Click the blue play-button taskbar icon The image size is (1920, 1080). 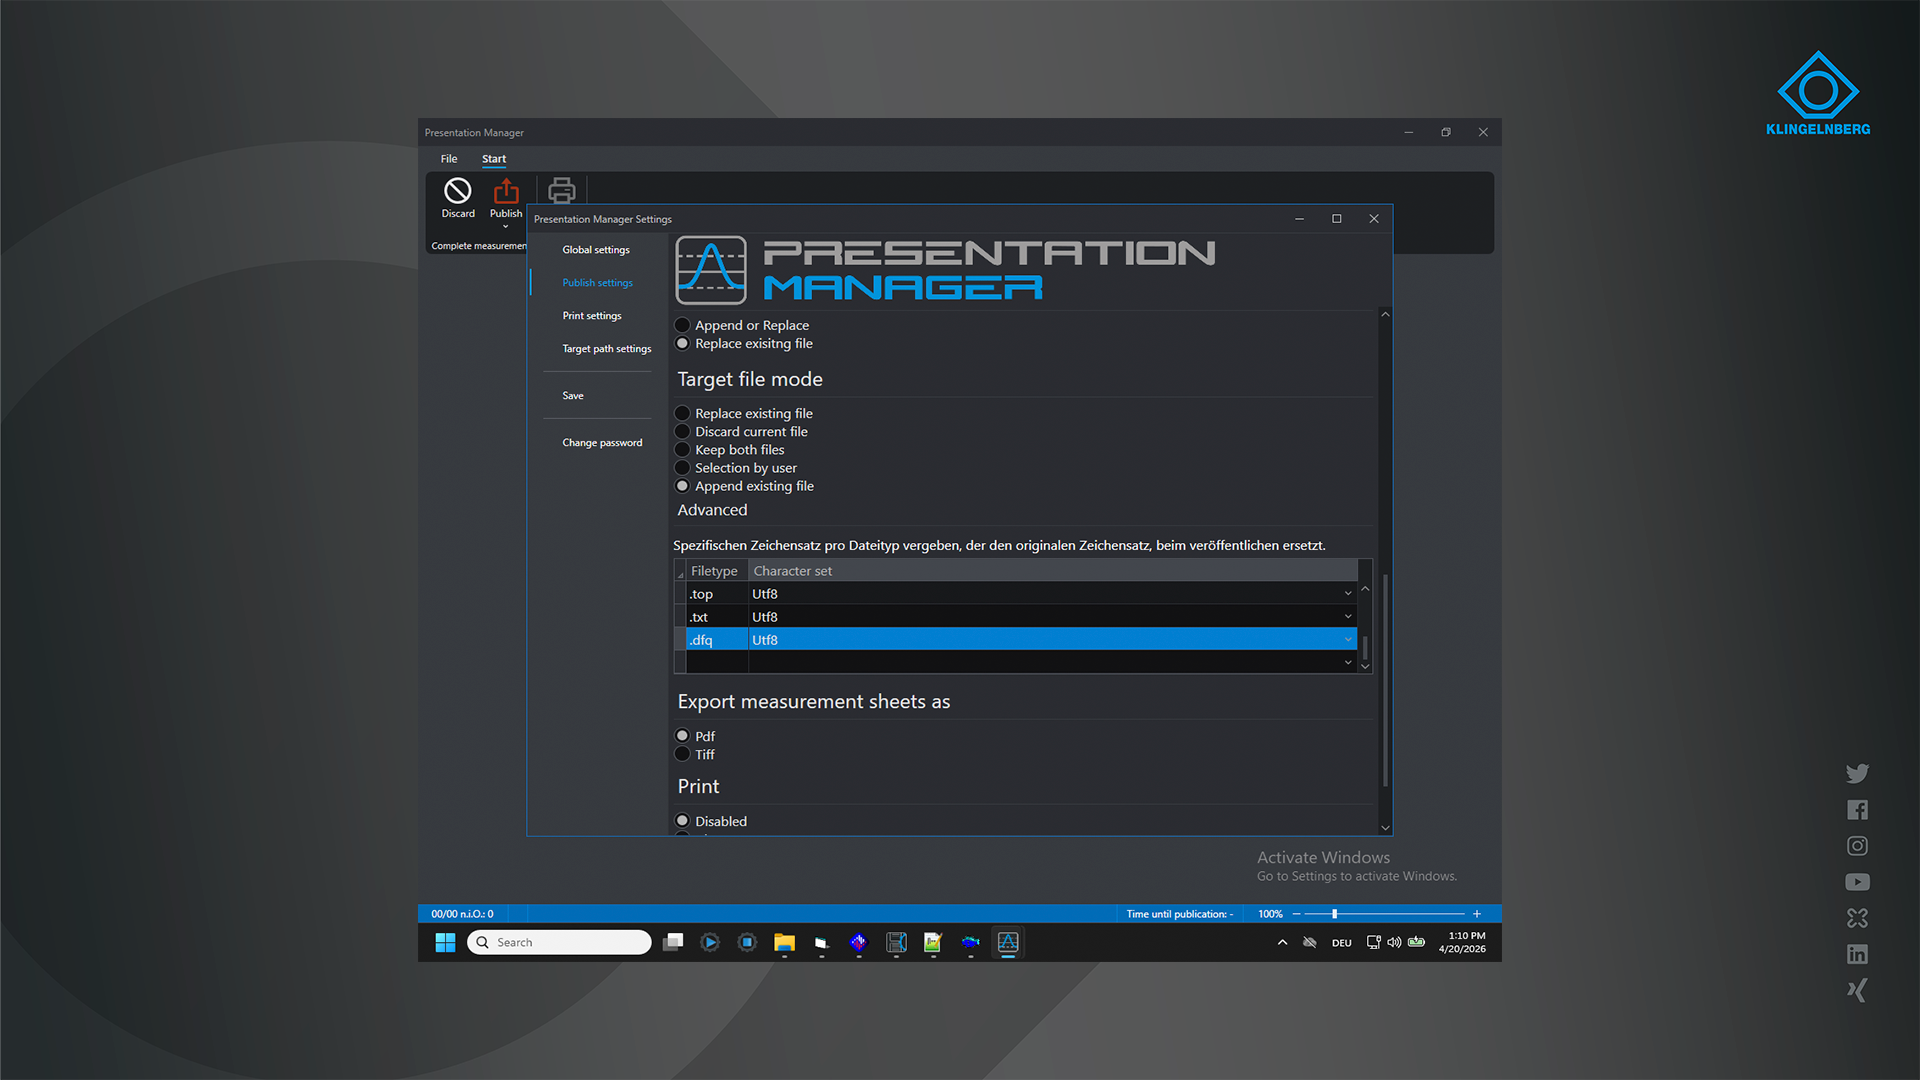[710, 942]
